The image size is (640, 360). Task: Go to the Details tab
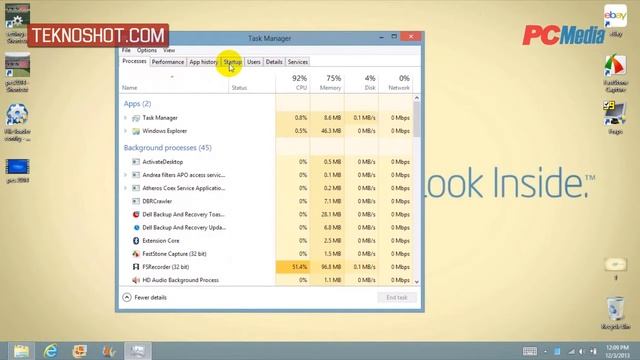pos(274,62)
